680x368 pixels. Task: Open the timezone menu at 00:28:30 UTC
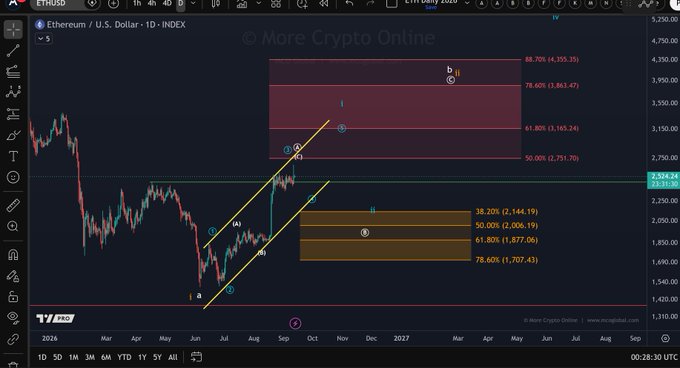click(654, 357)
